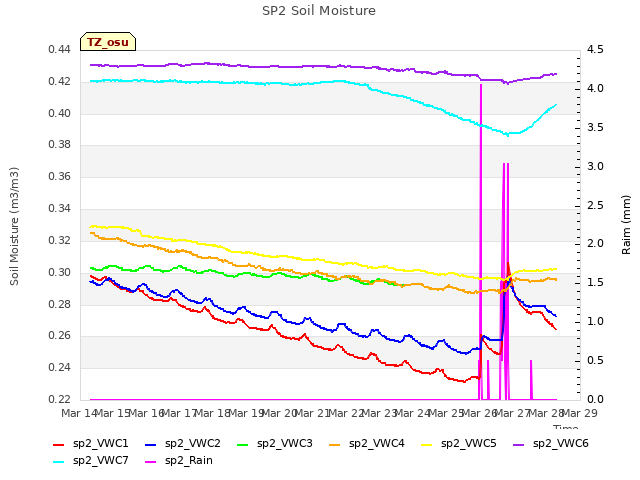Toggle sp2_VWC1 legend entry

click(91, 444)
